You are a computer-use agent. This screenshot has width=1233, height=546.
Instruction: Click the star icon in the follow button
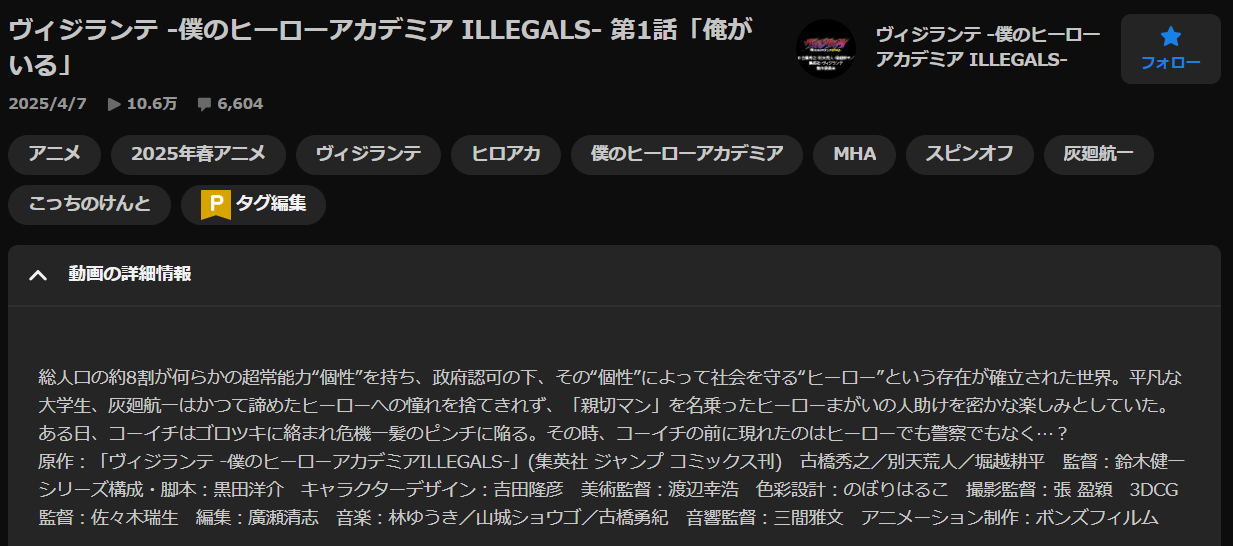point(1171,37)
